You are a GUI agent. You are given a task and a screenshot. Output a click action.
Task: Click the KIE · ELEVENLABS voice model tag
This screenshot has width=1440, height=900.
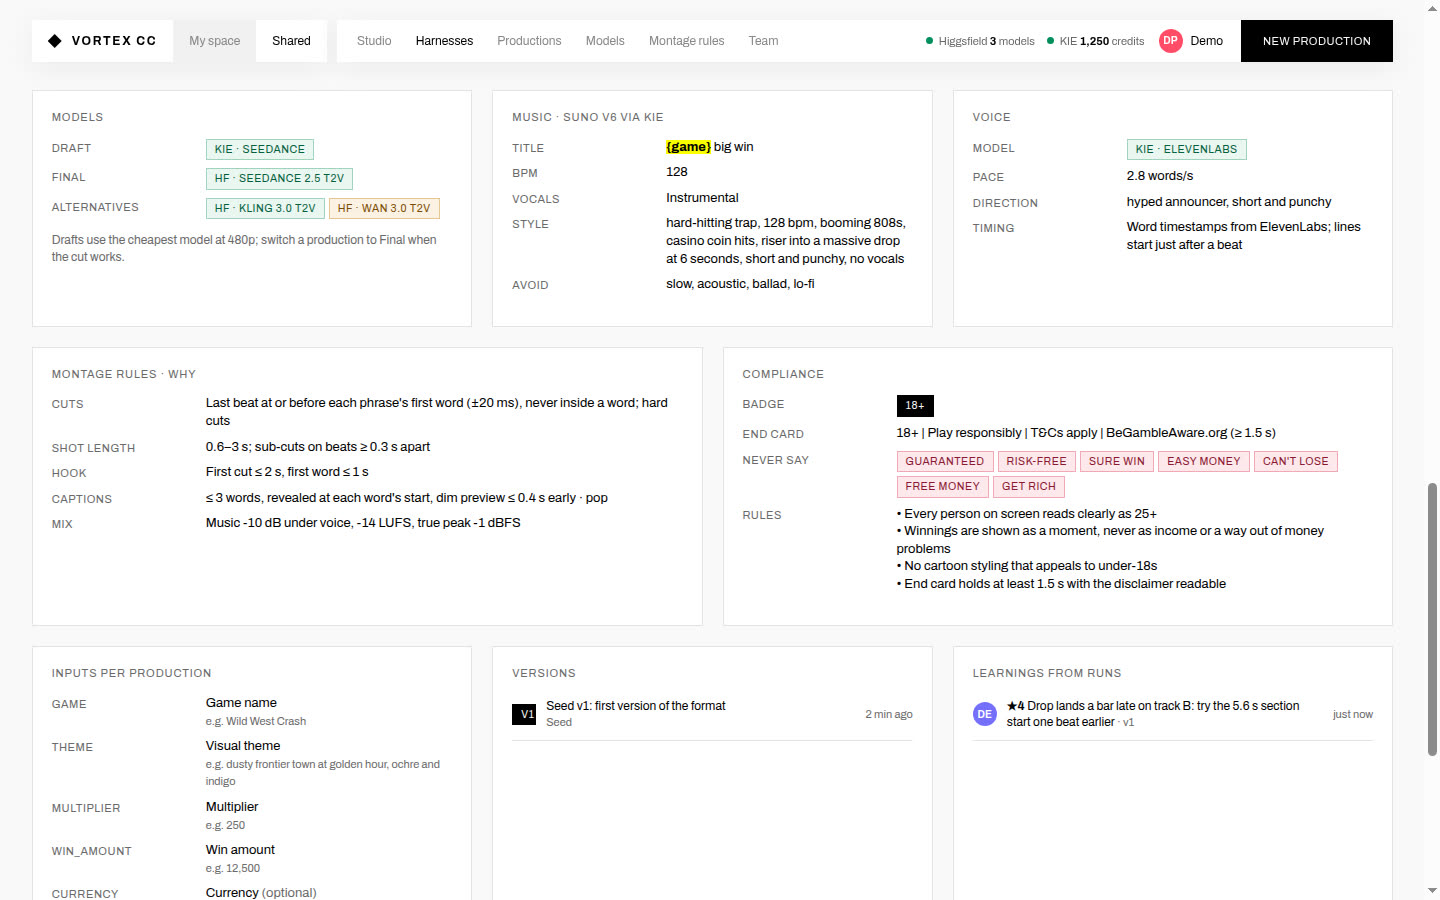coord(1186,149)
